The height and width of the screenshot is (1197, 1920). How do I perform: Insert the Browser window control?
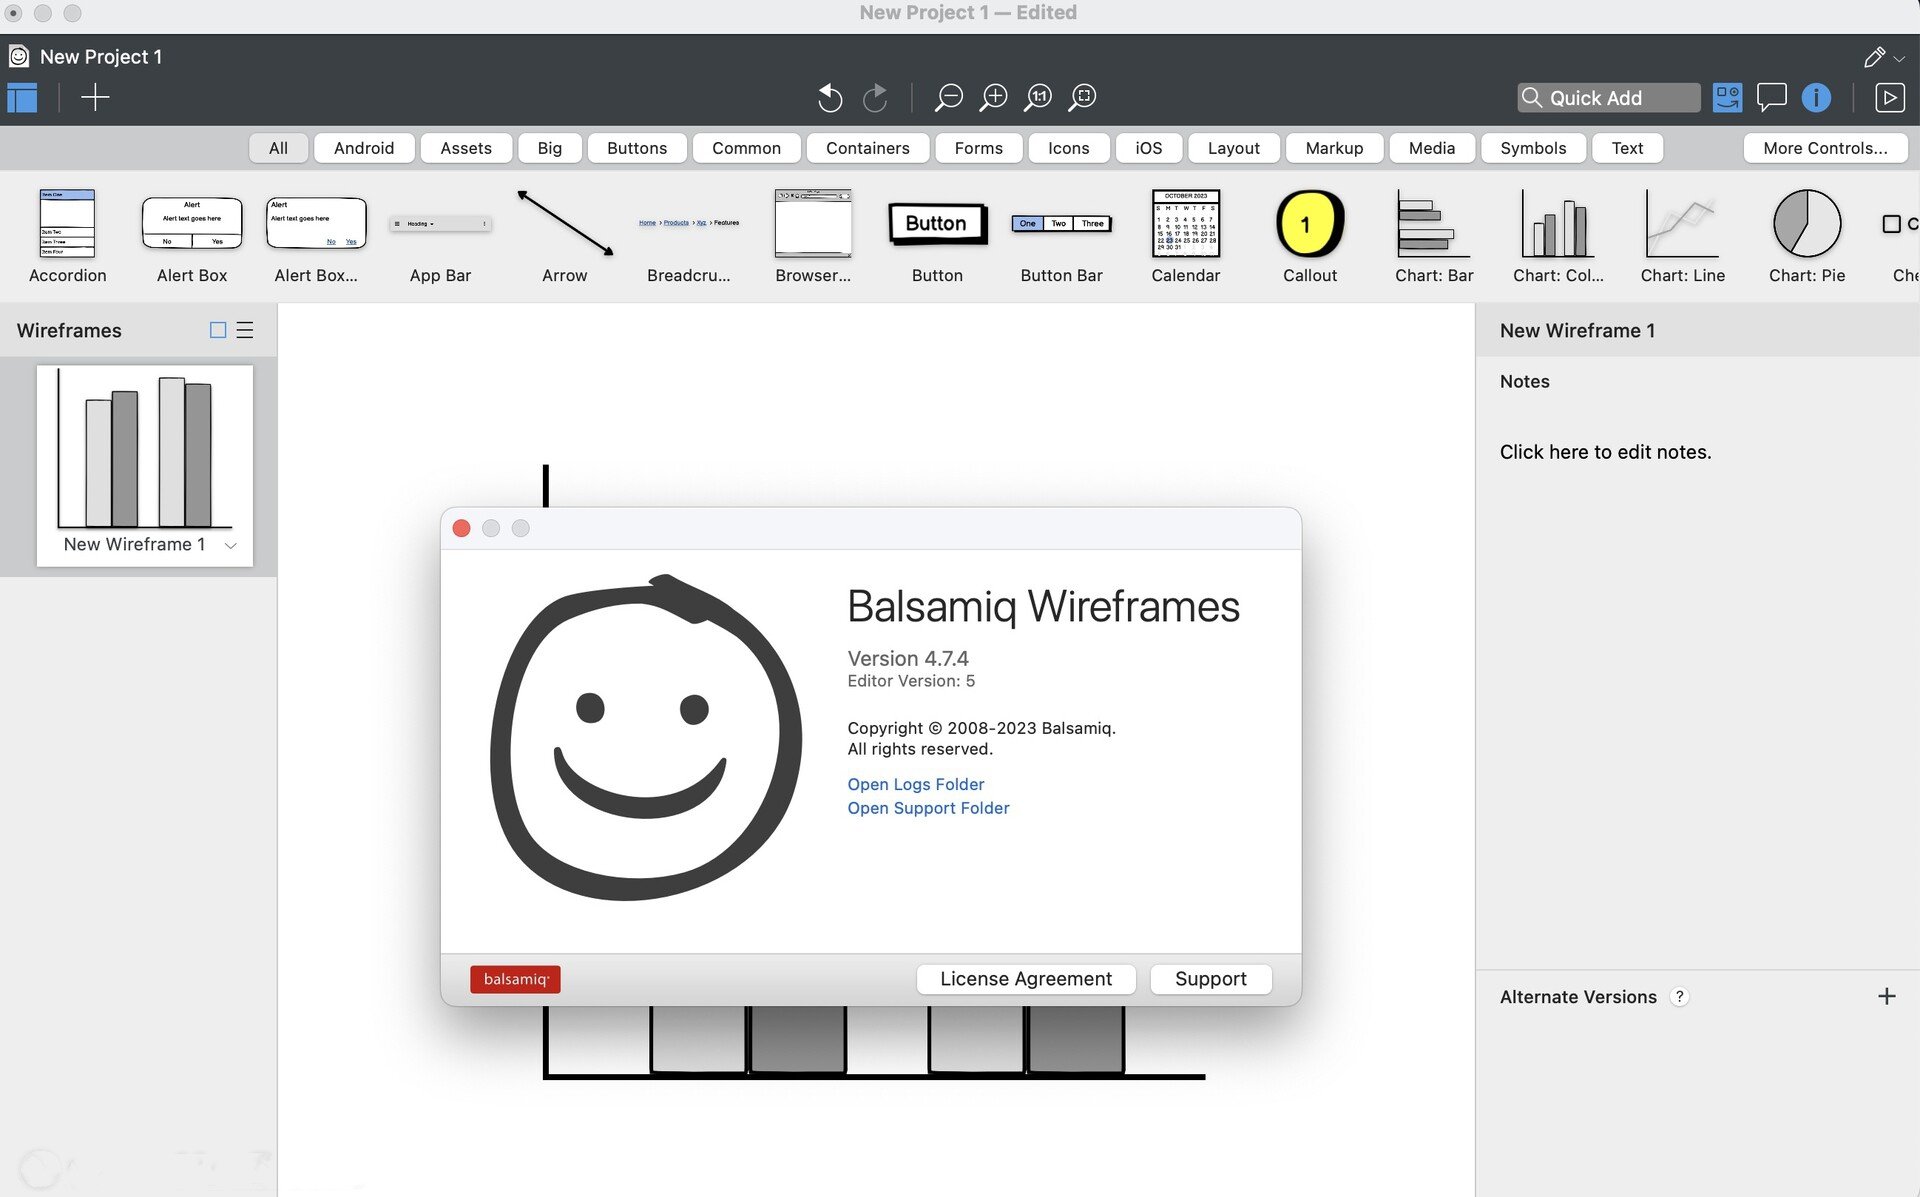[x=813, y=236]
